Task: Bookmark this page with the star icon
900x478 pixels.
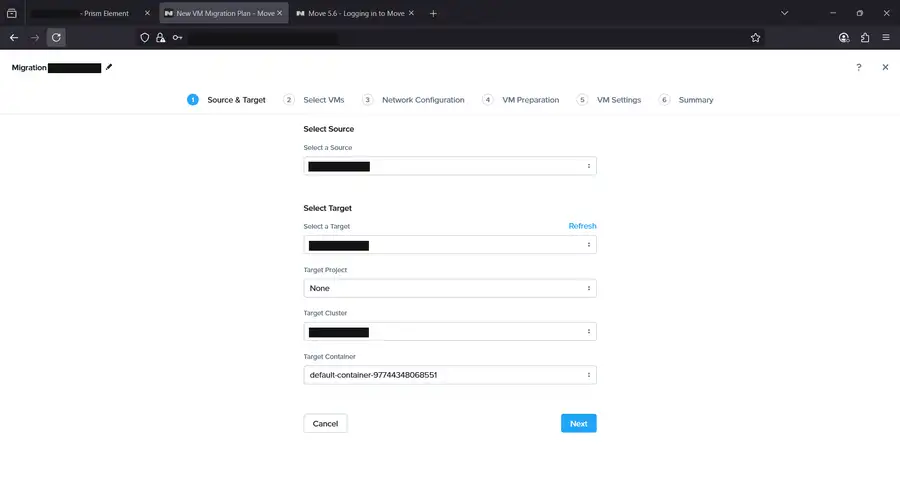Action: click(755, 37)
